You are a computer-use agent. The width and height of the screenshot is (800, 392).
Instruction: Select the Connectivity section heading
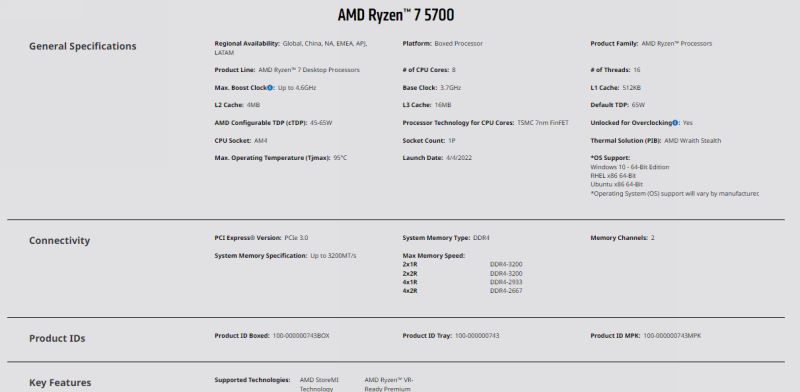(x=59, y=240)
